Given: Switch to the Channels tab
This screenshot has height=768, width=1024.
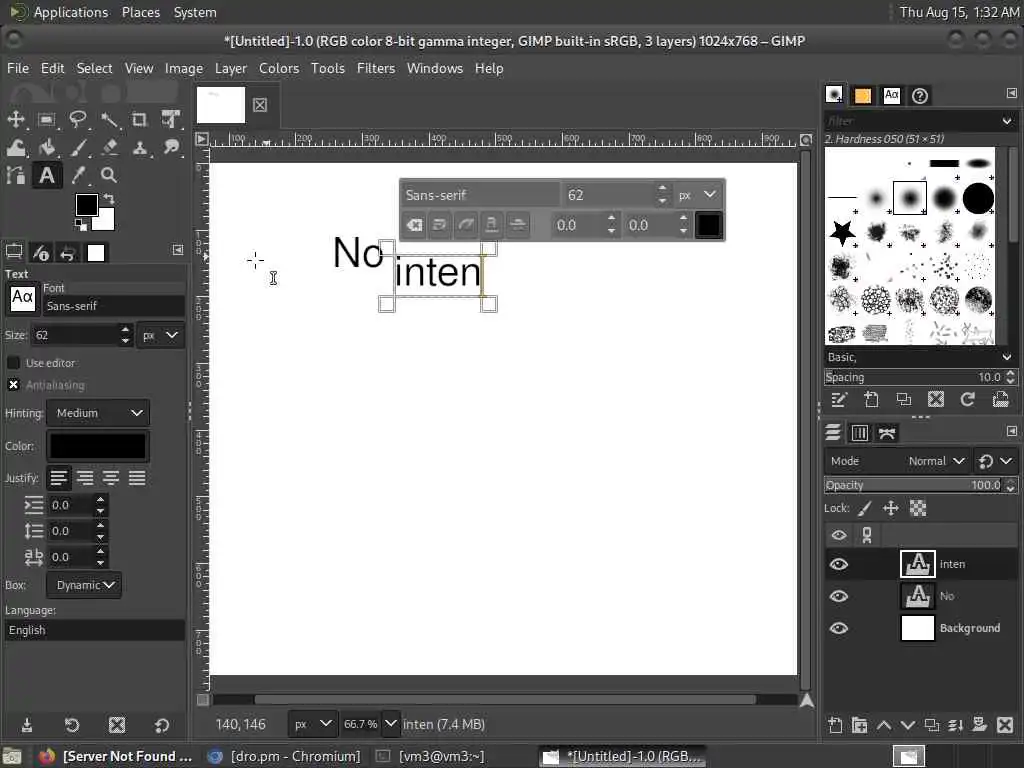Looking at the screenshot, I should coord(859,433).
